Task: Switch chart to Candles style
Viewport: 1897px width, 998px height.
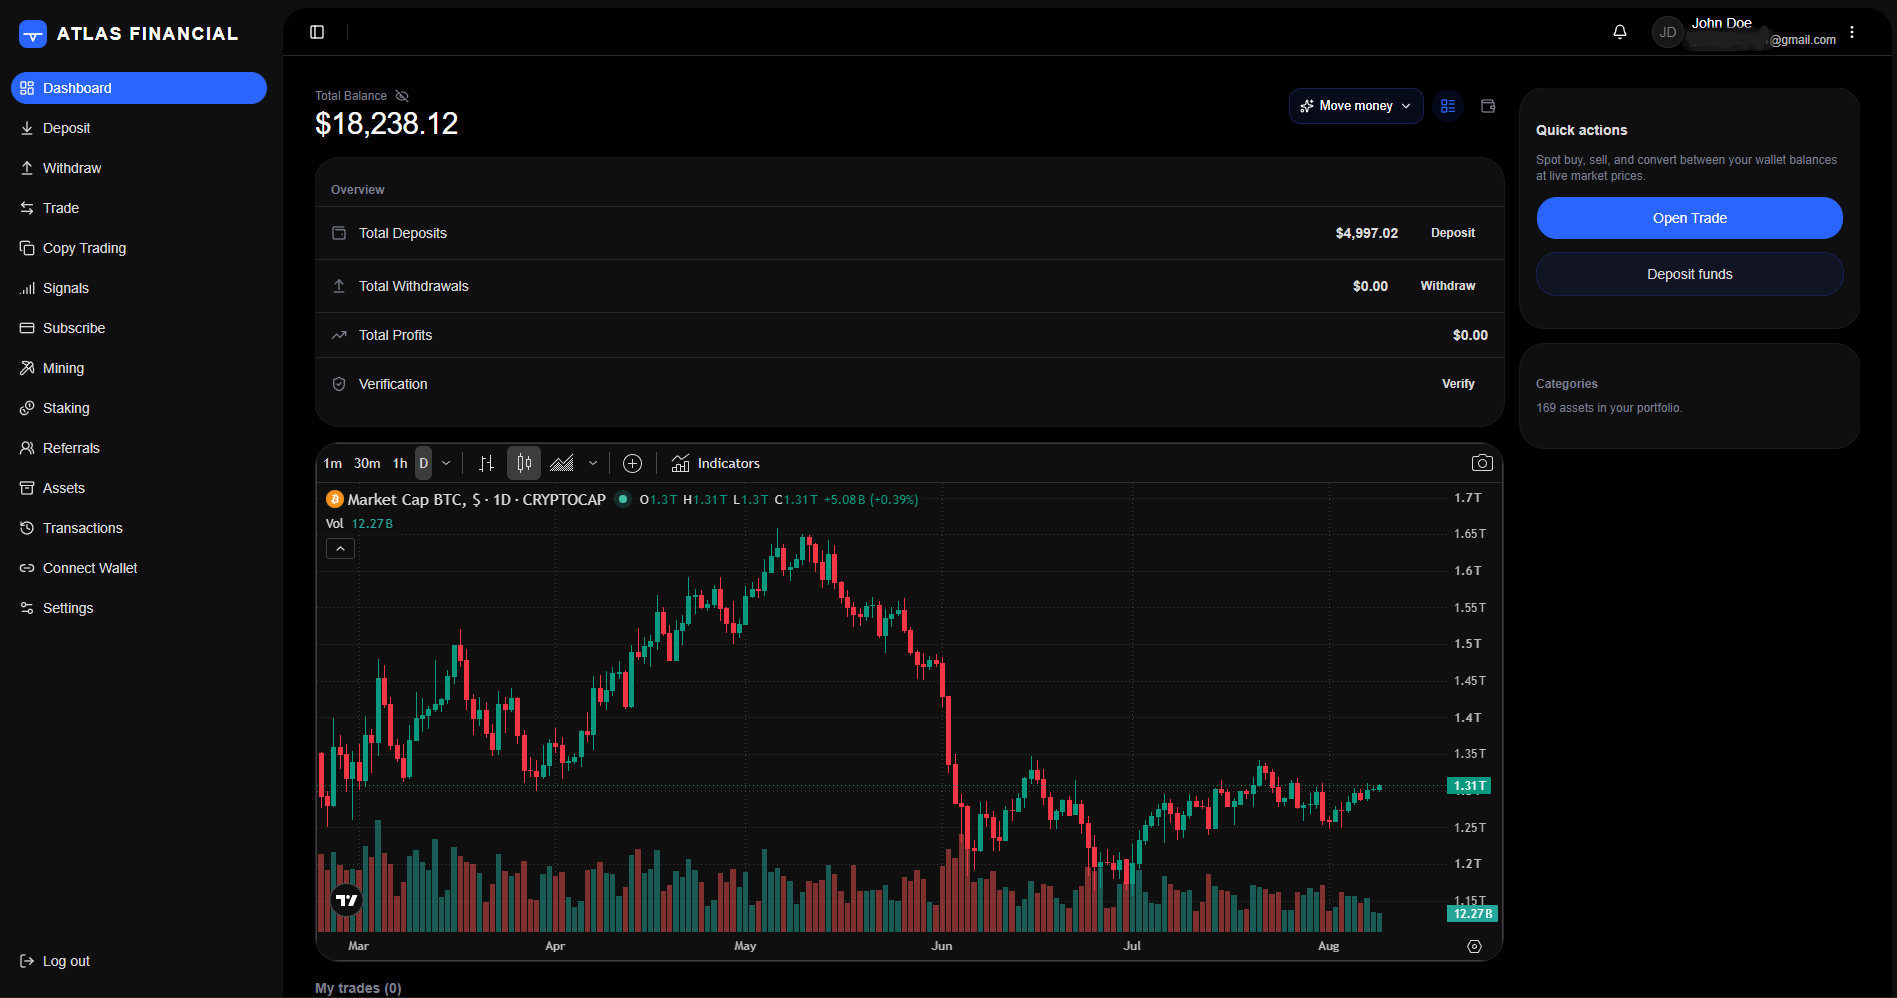Action: click(x=524, y=463)
